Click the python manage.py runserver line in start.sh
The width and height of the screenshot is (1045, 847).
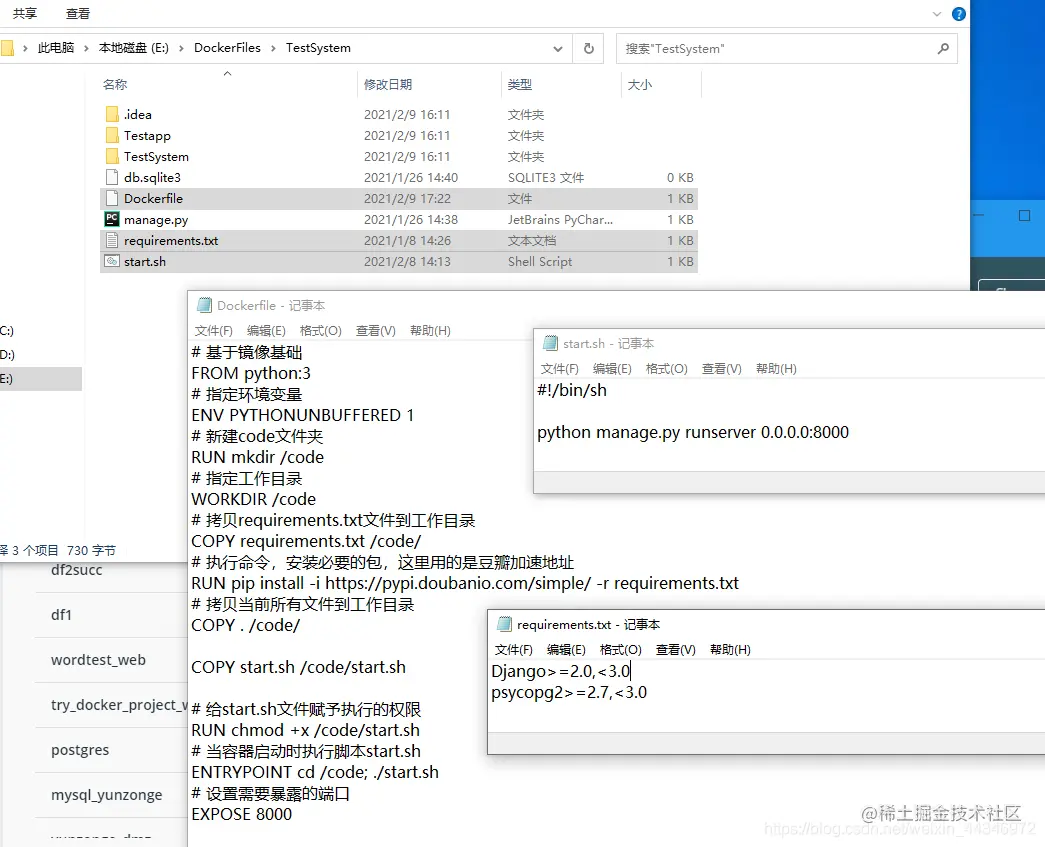(692, 432)
